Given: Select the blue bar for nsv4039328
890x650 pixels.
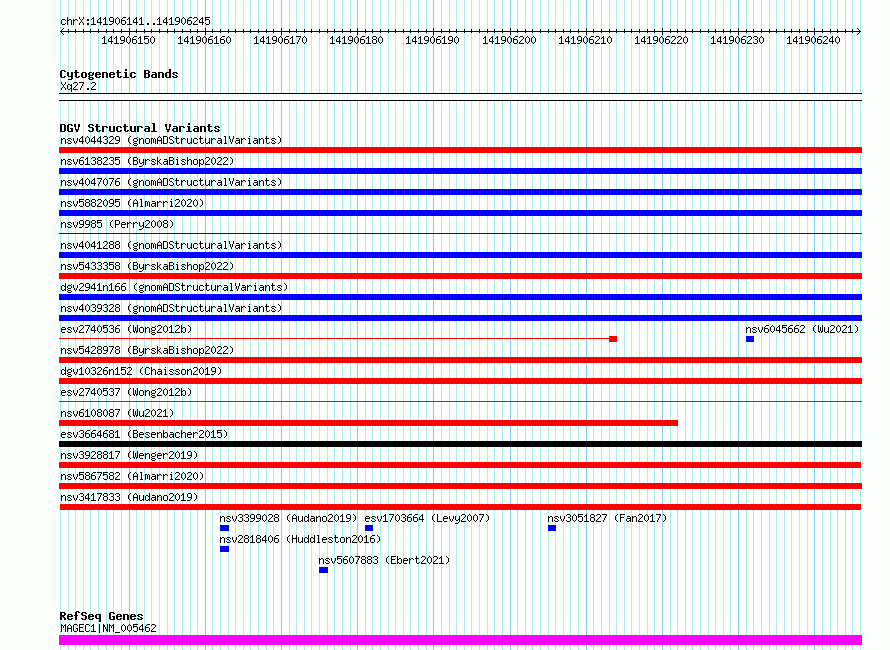Looking at the screenshot, I should [x=460, y=318].
